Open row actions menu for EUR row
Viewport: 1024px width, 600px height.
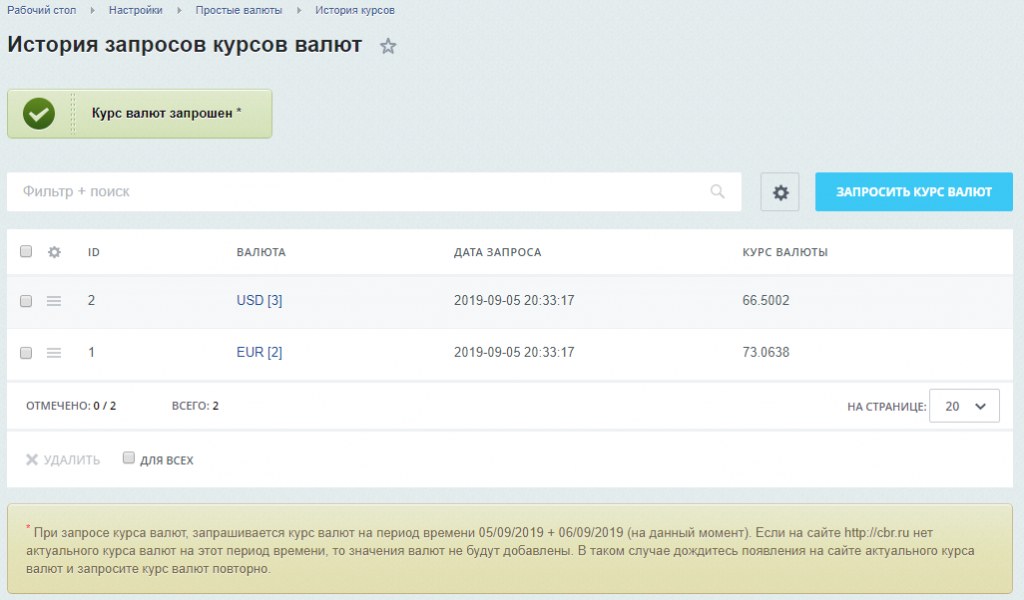tap(54, 353)
